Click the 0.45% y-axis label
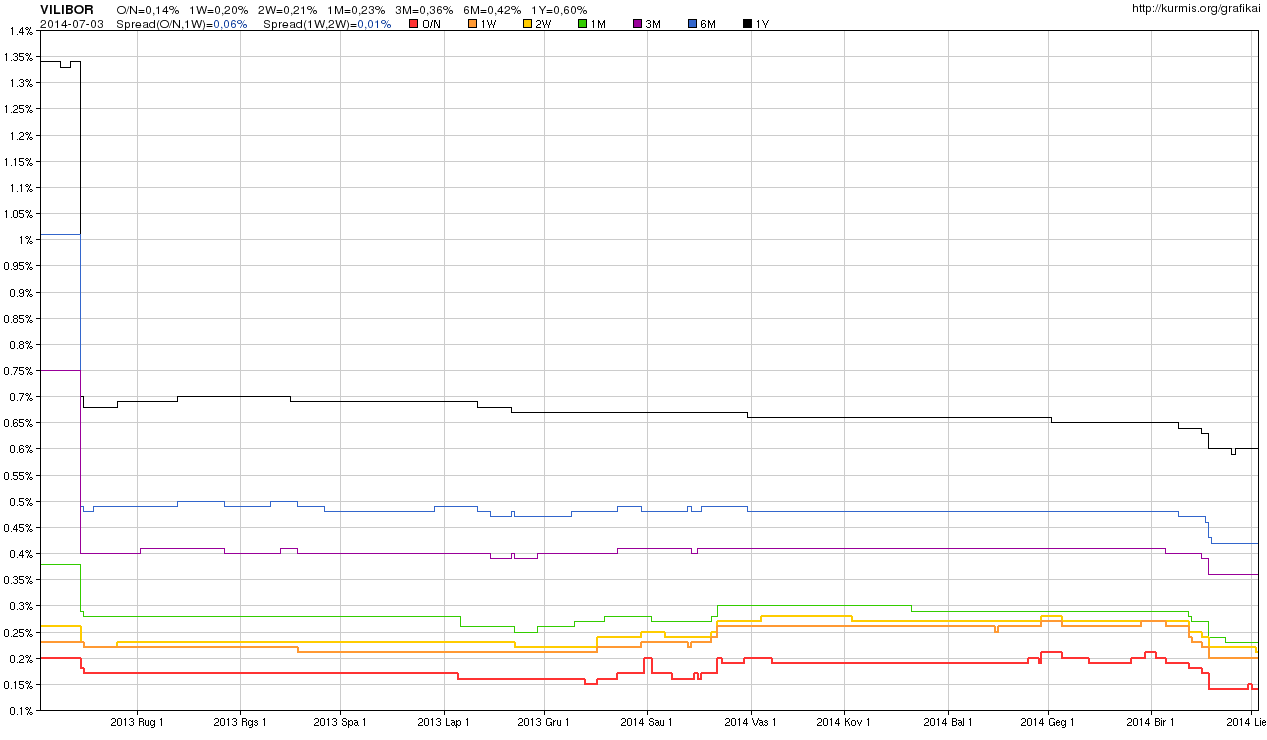This screenshot has height=740, width=1267. click(x=18, y=527)
